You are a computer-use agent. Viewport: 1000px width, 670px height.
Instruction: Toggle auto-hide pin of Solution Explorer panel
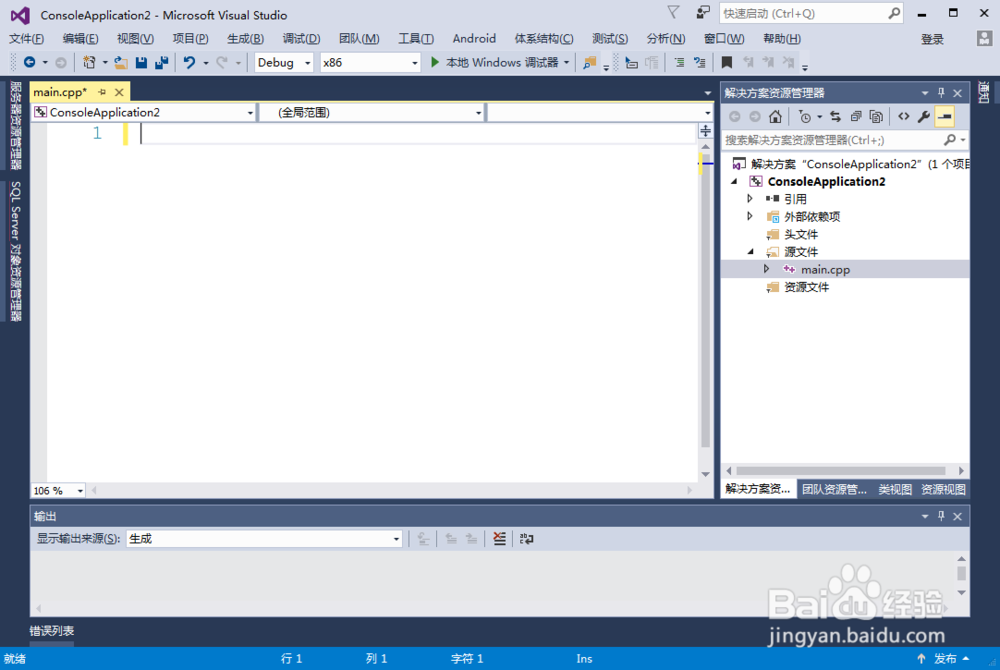(941, 93)
